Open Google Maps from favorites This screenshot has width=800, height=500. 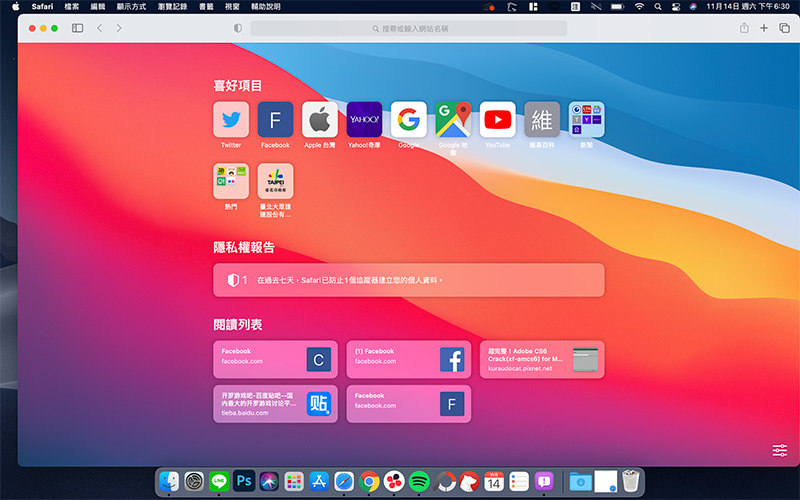tap(453, 120)
